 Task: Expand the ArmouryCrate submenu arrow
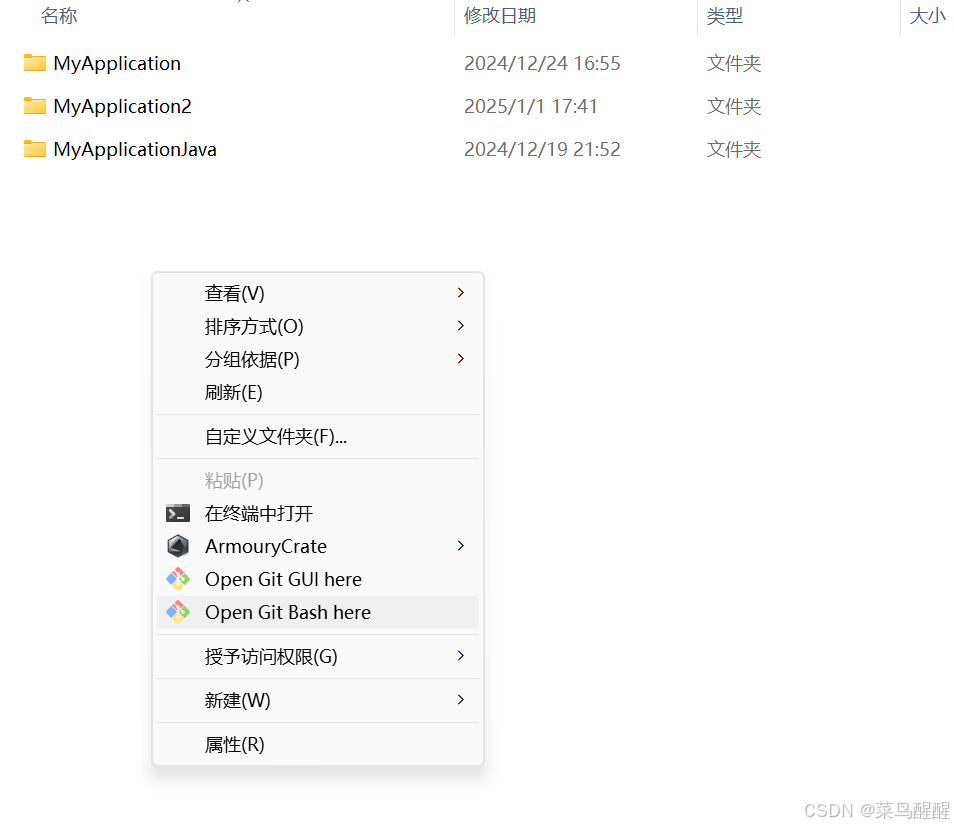pos(461,546)
